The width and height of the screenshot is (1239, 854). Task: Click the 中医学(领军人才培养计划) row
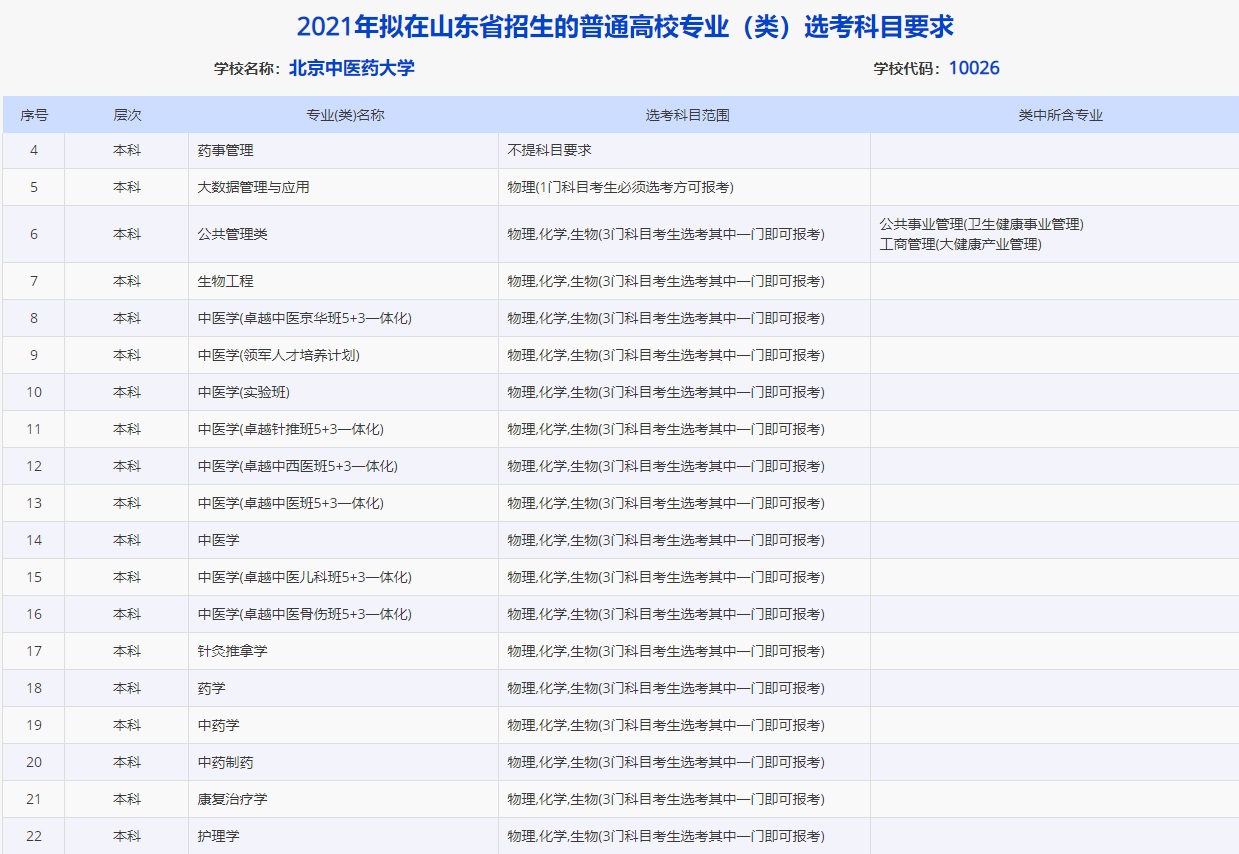pyautogui.click(x=269, y=355)
